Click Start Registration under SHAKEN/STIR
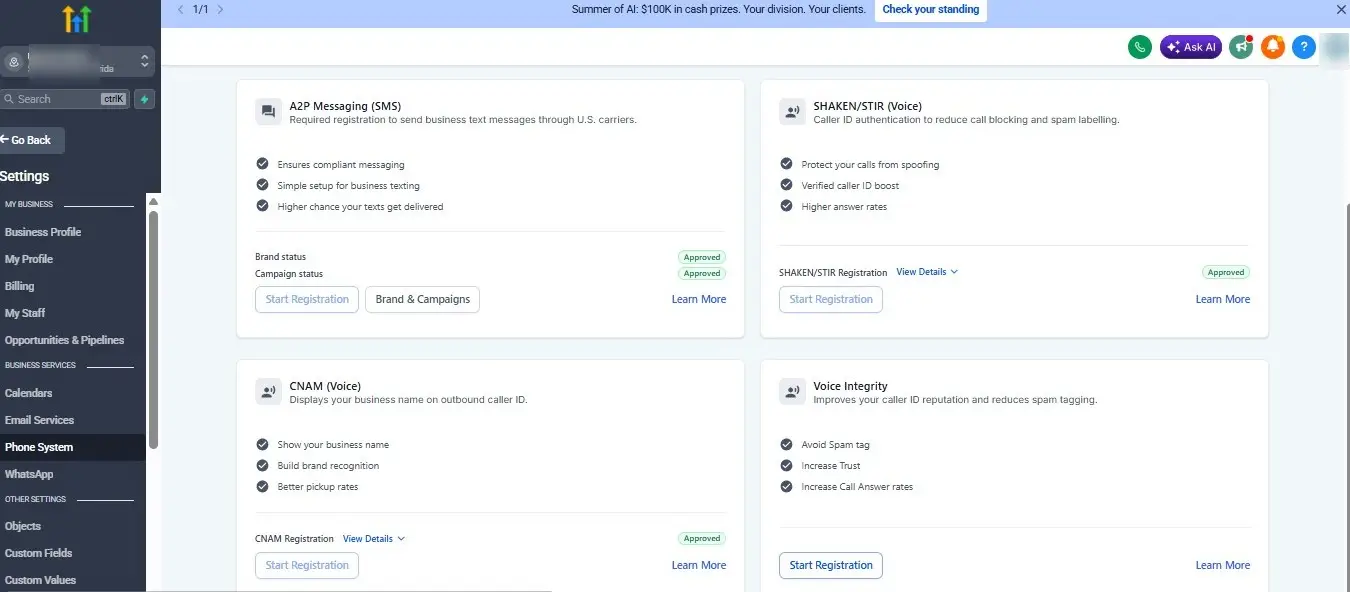The image size is (1350, 592). [x=831, y=299]
